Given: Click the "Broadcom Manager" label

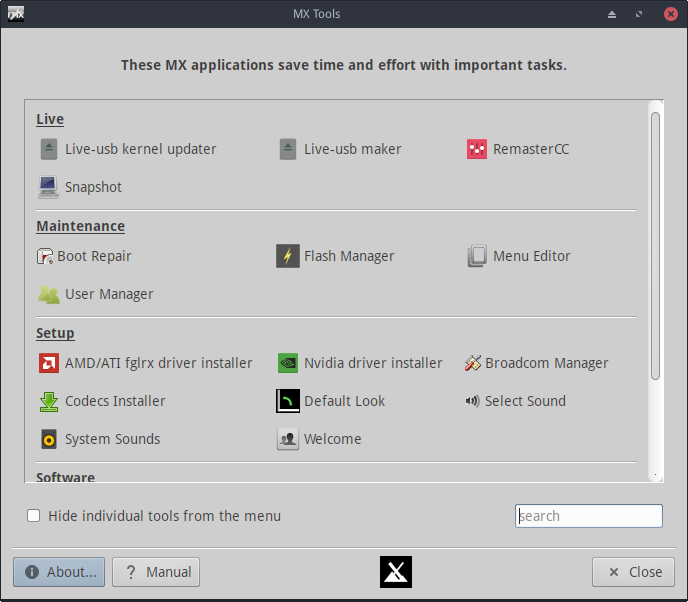Looking at the screenshot, I should [x=547, y=363].
